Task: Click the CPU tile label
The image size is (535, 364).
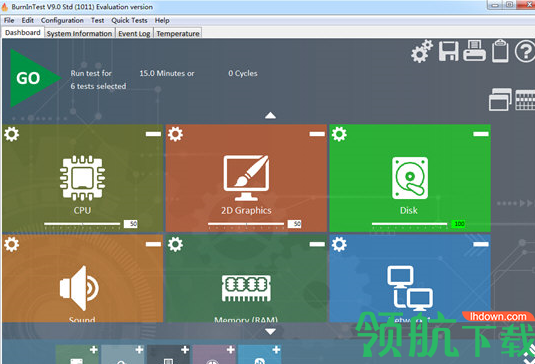Action: point(82,210)
